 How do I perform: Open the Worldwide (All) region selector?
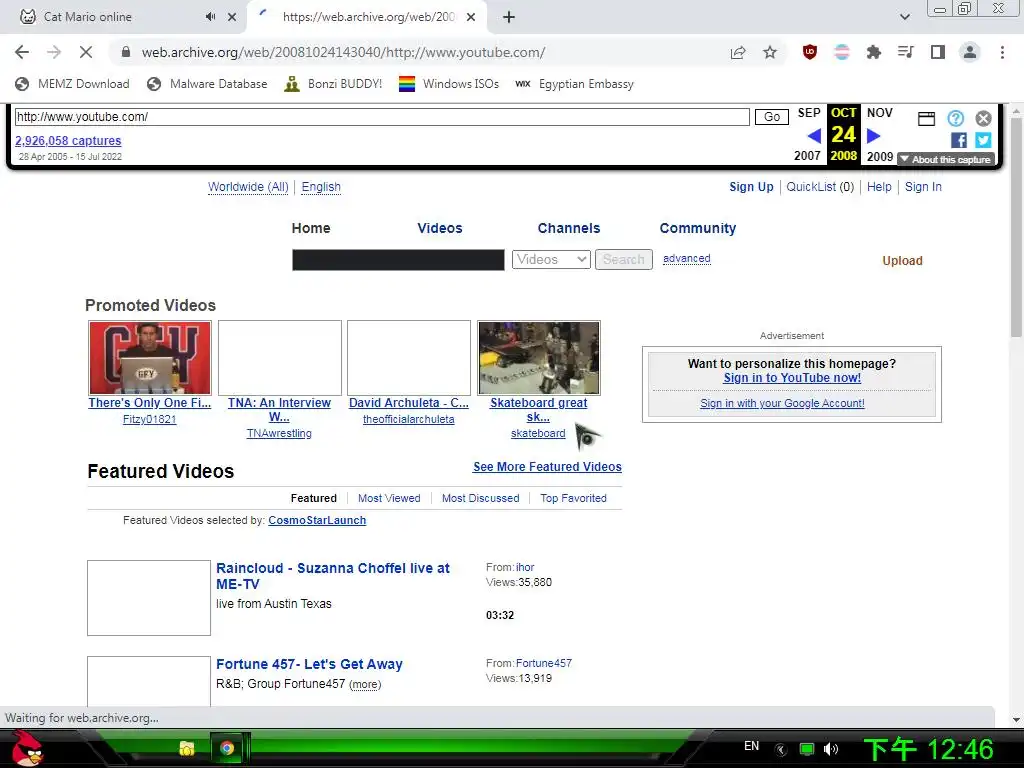pos(248,187)
